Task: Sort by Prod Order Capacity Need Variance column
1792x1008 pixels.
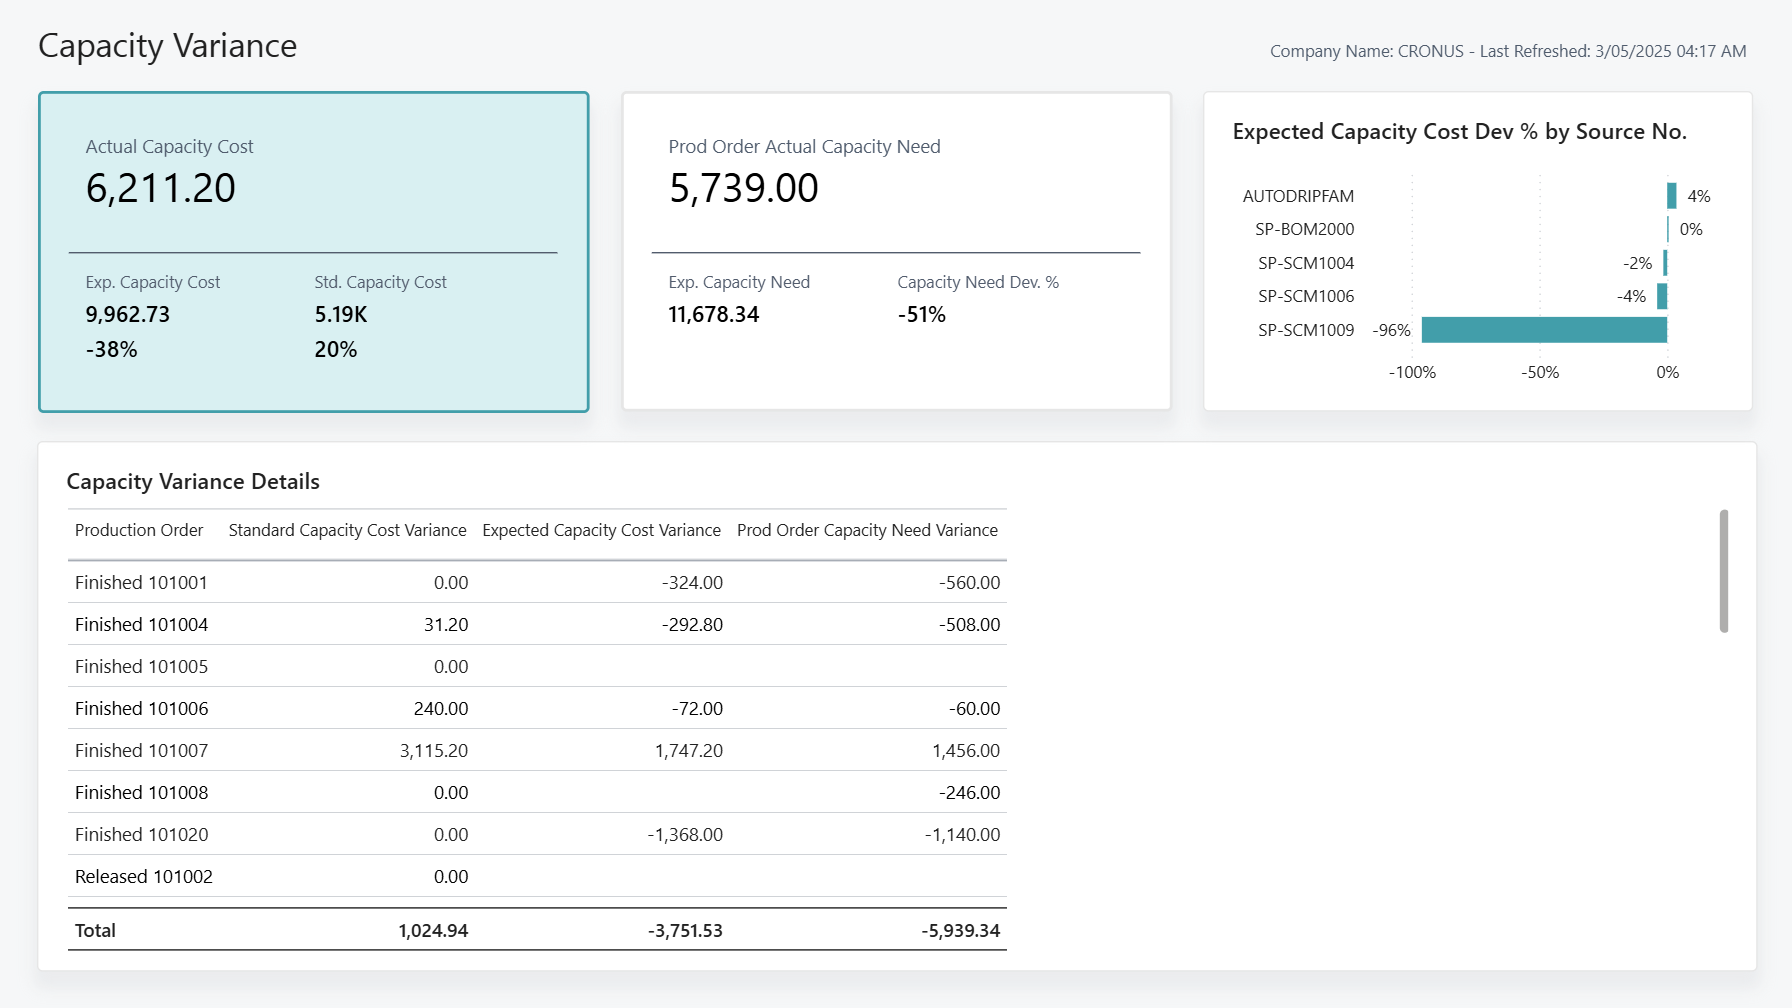Action: [x=866, y=530]
